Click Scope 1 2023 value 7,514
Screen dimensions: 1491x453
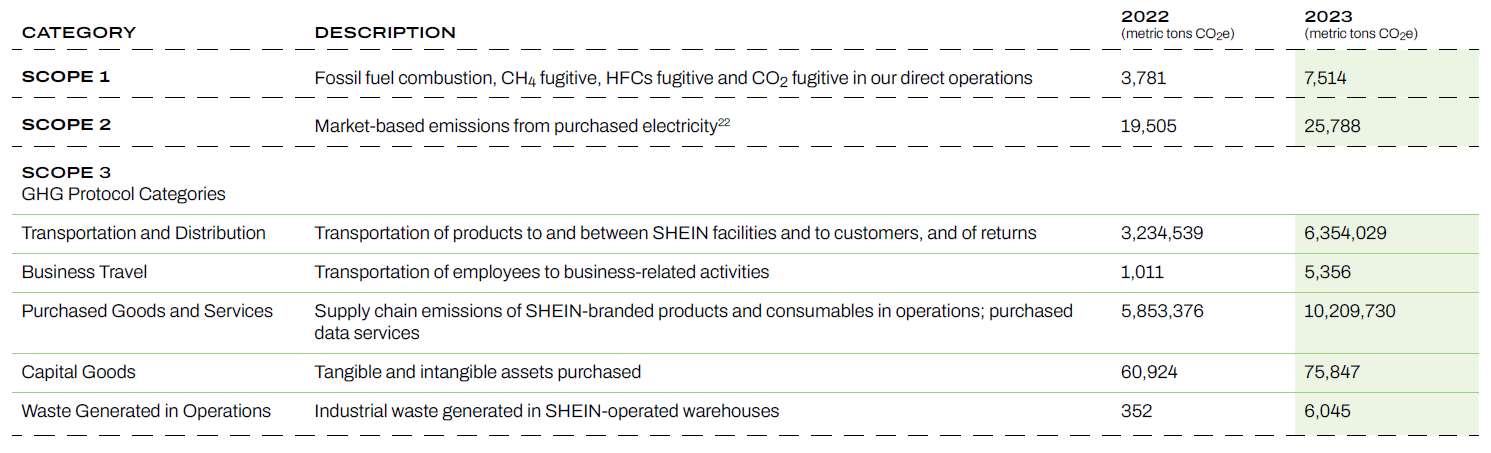(1325, 78)
